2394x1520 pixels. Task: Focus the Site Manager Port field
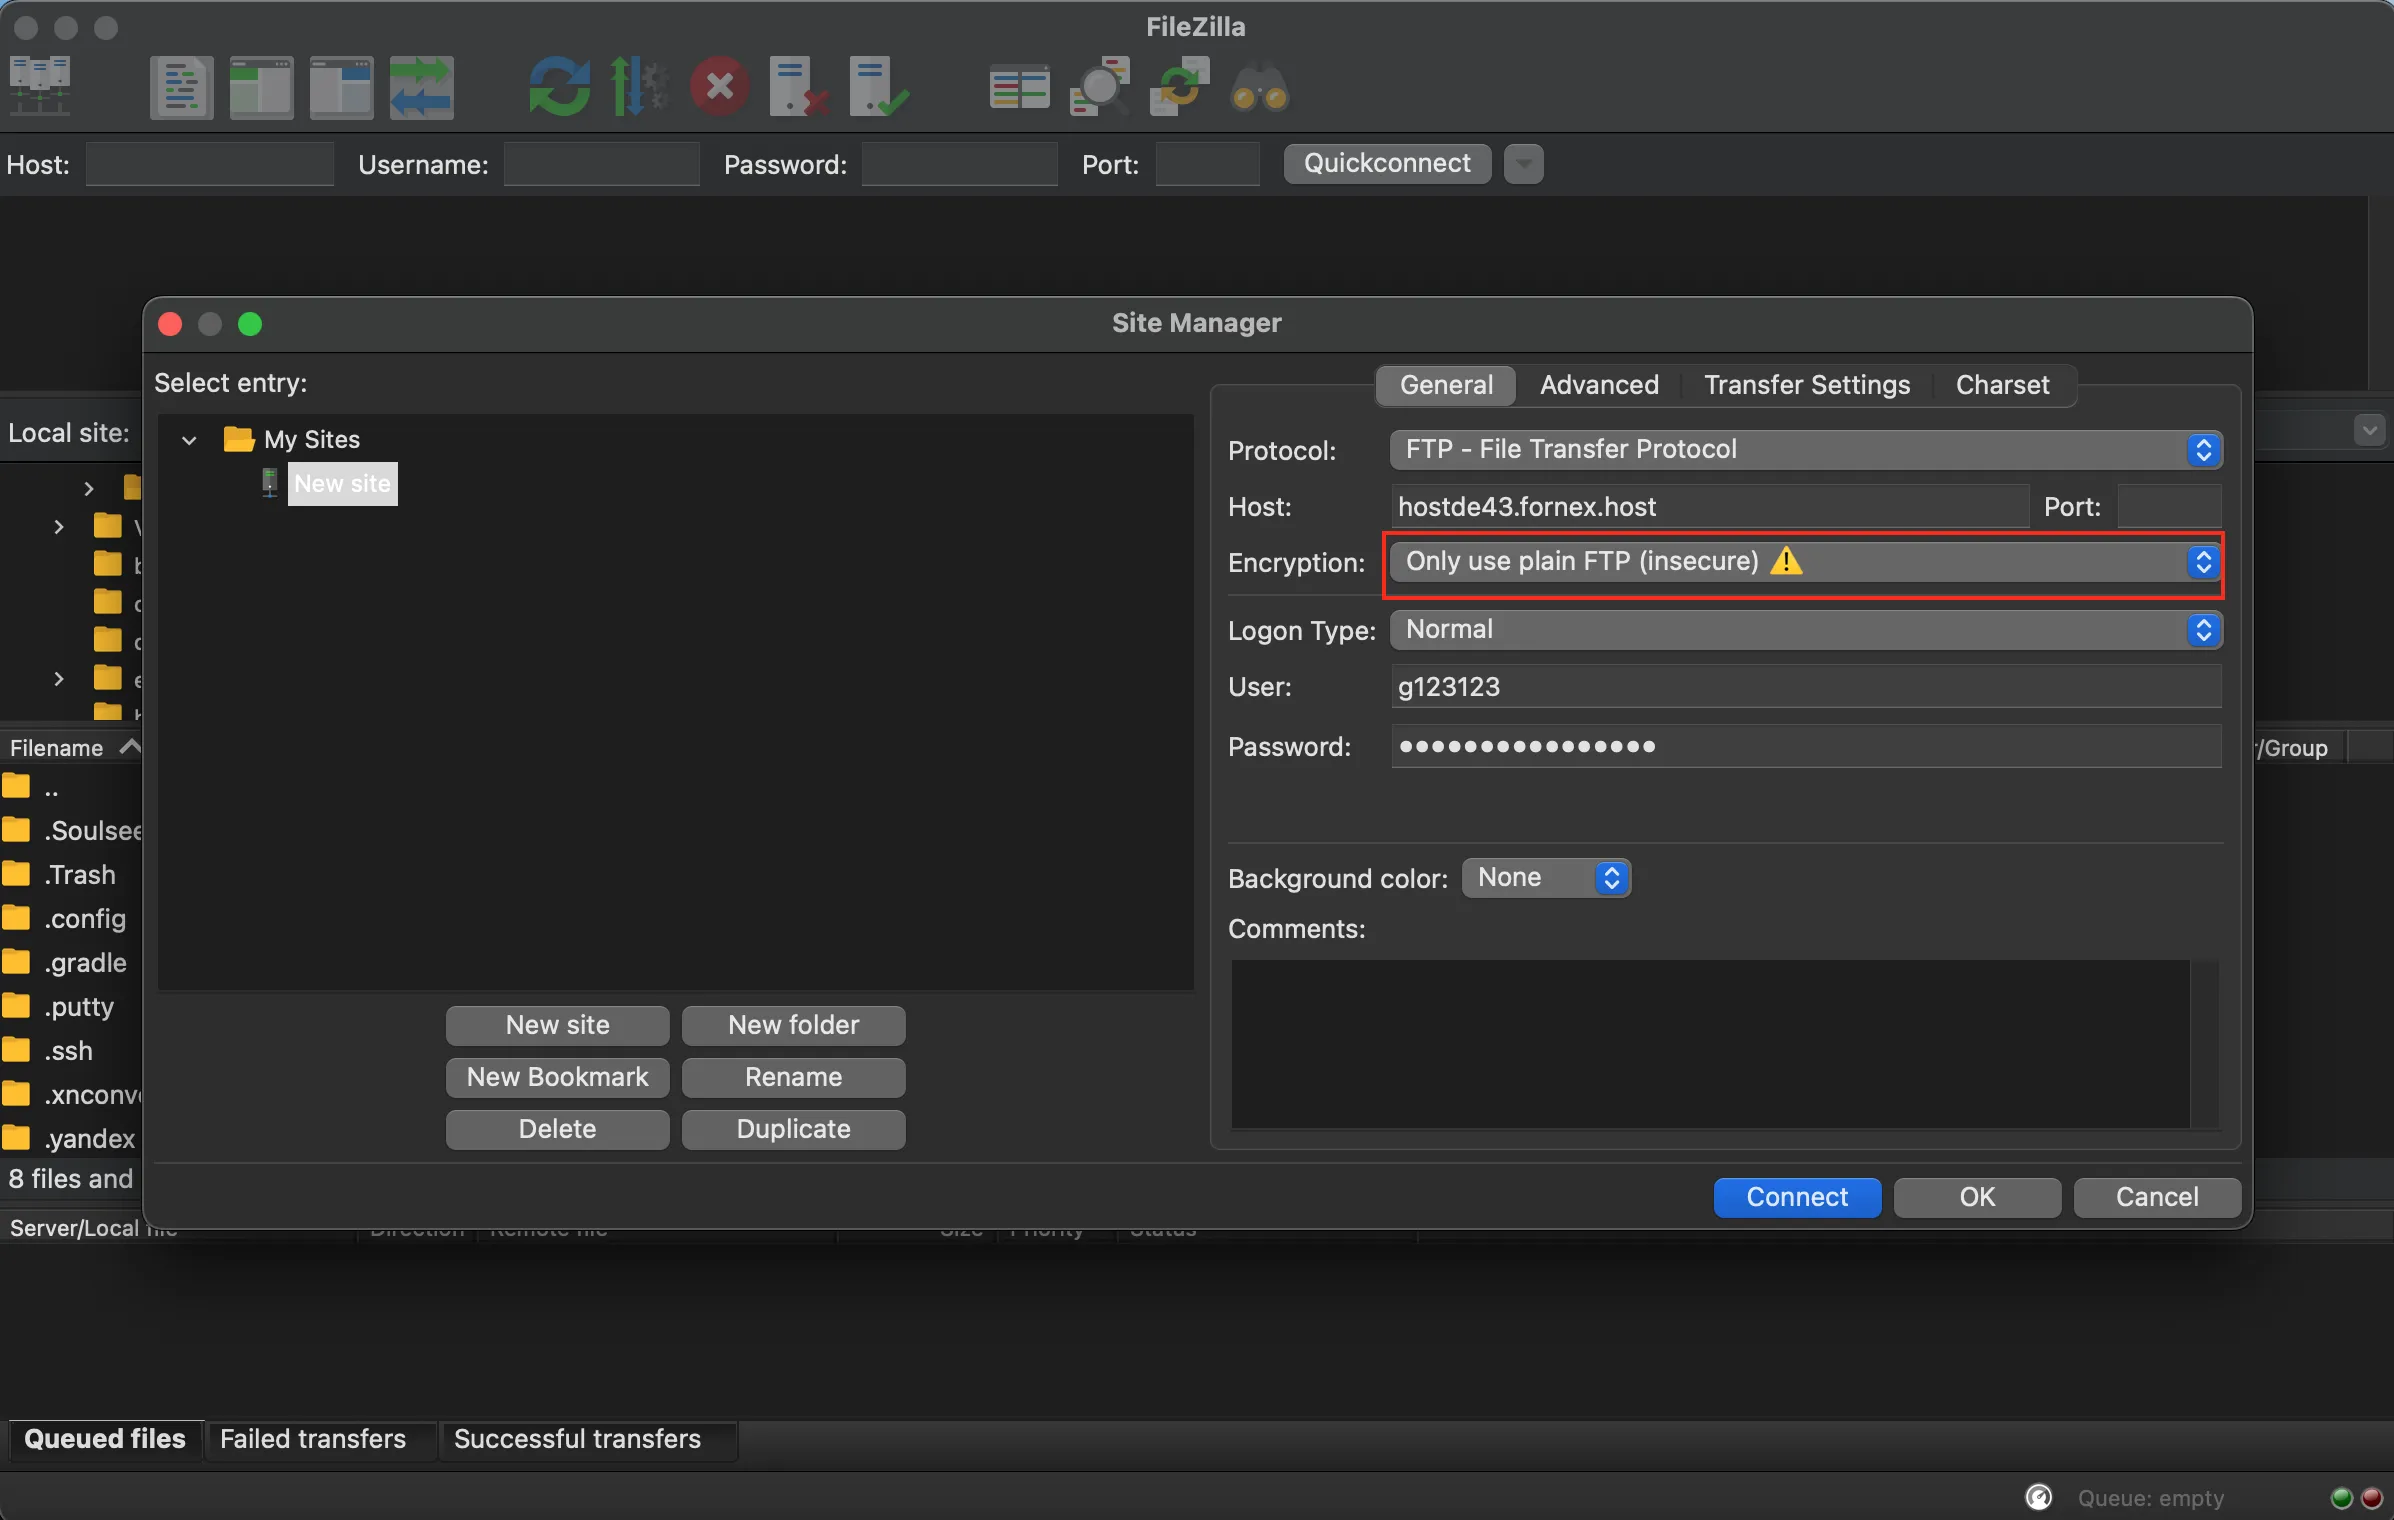point(2169,507)
